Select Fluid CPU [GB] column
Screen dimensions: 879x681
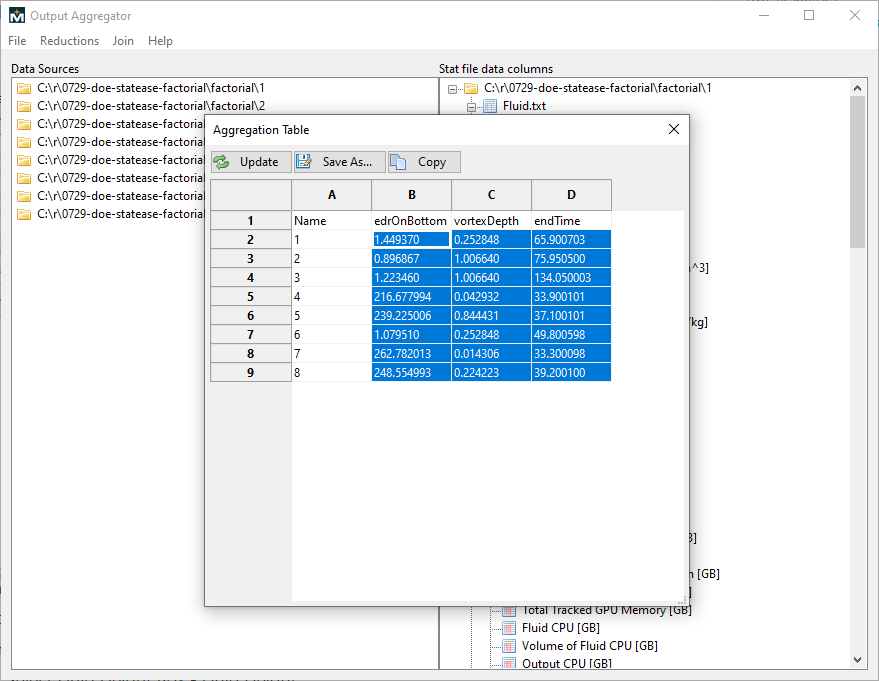point(561,628)
